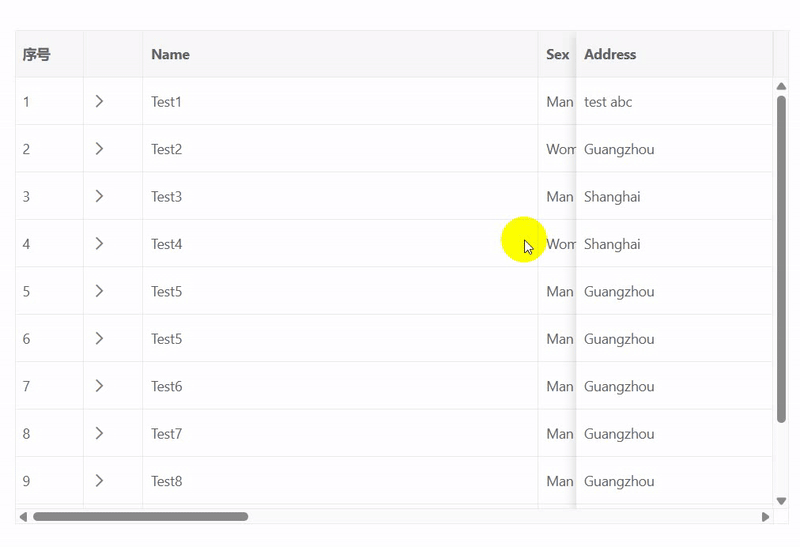Click the horizontal scrollbar right arrow
Viewport: 800px width, 547px height.
(x=766, y=517)
